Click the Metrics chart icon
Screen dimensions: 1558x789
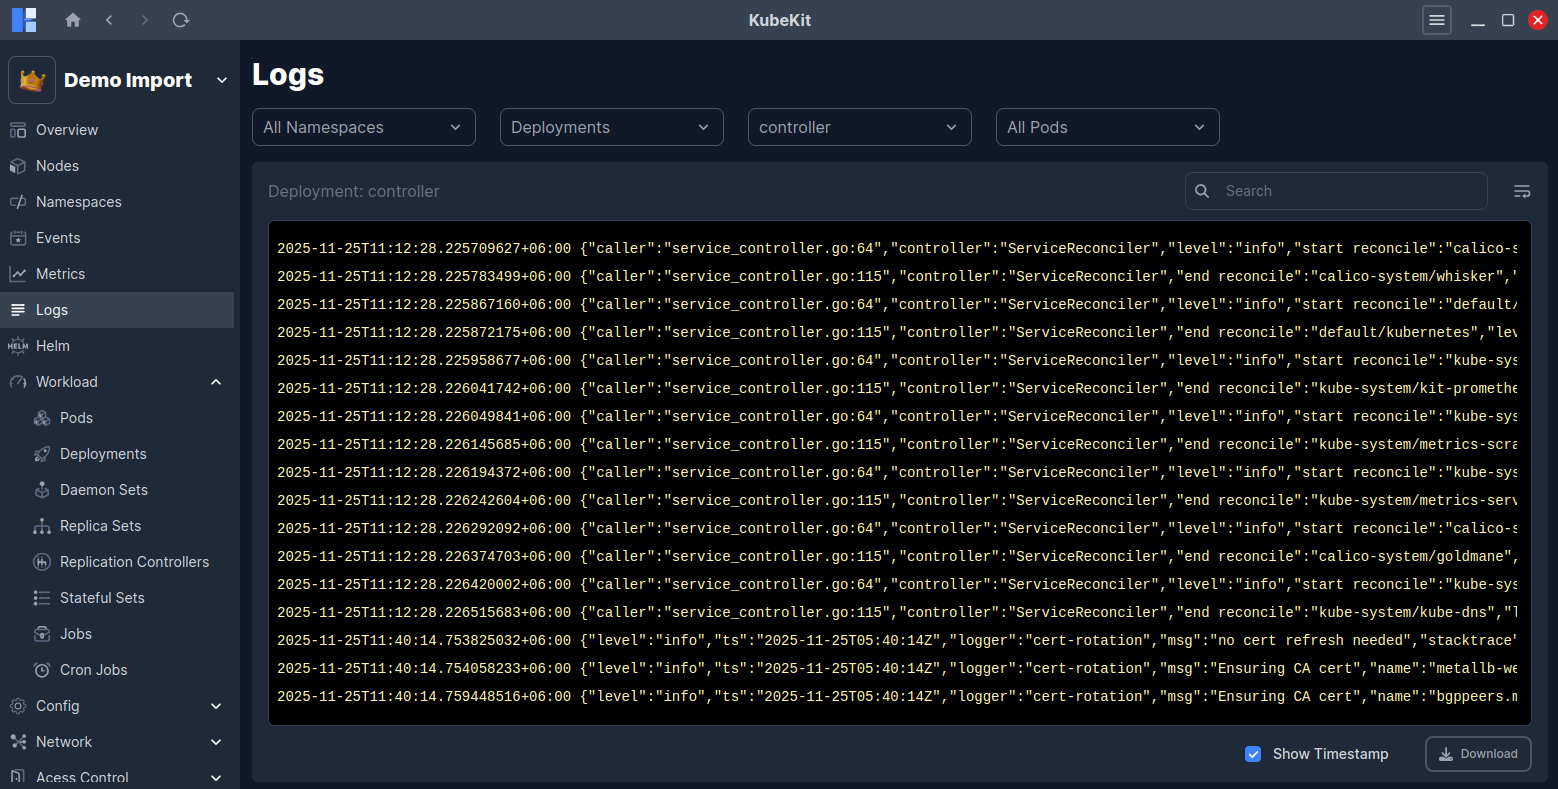(x=18, y=274)
